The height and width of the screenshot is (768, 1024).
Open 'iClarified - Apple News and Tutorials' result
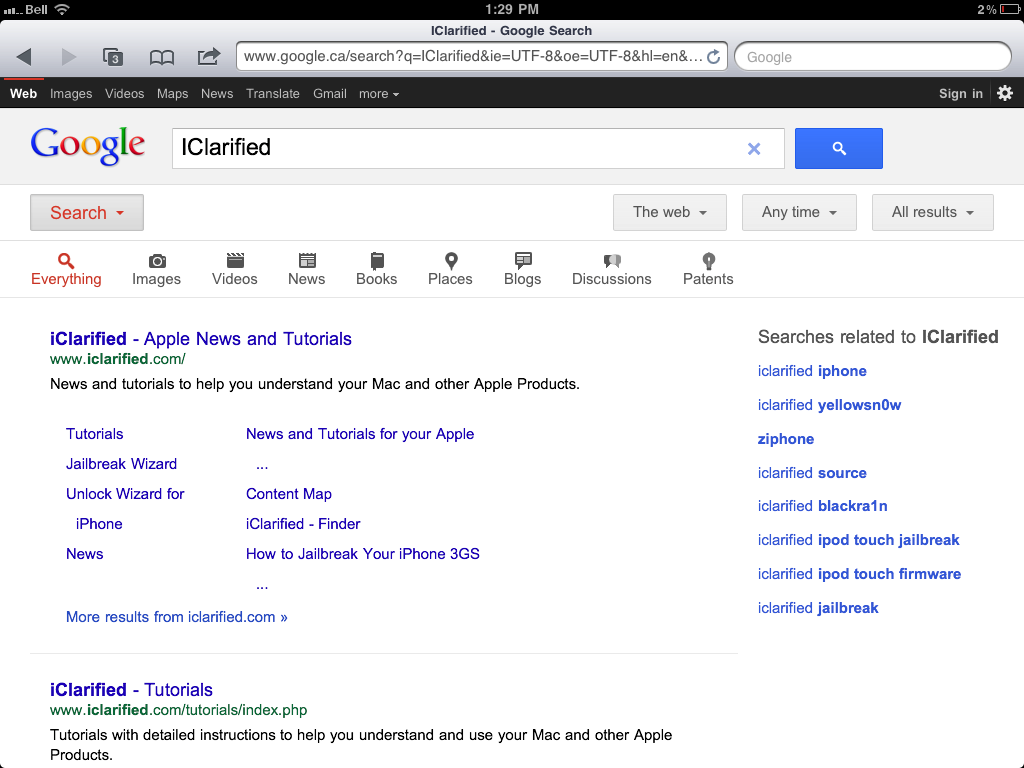(201, 339)
